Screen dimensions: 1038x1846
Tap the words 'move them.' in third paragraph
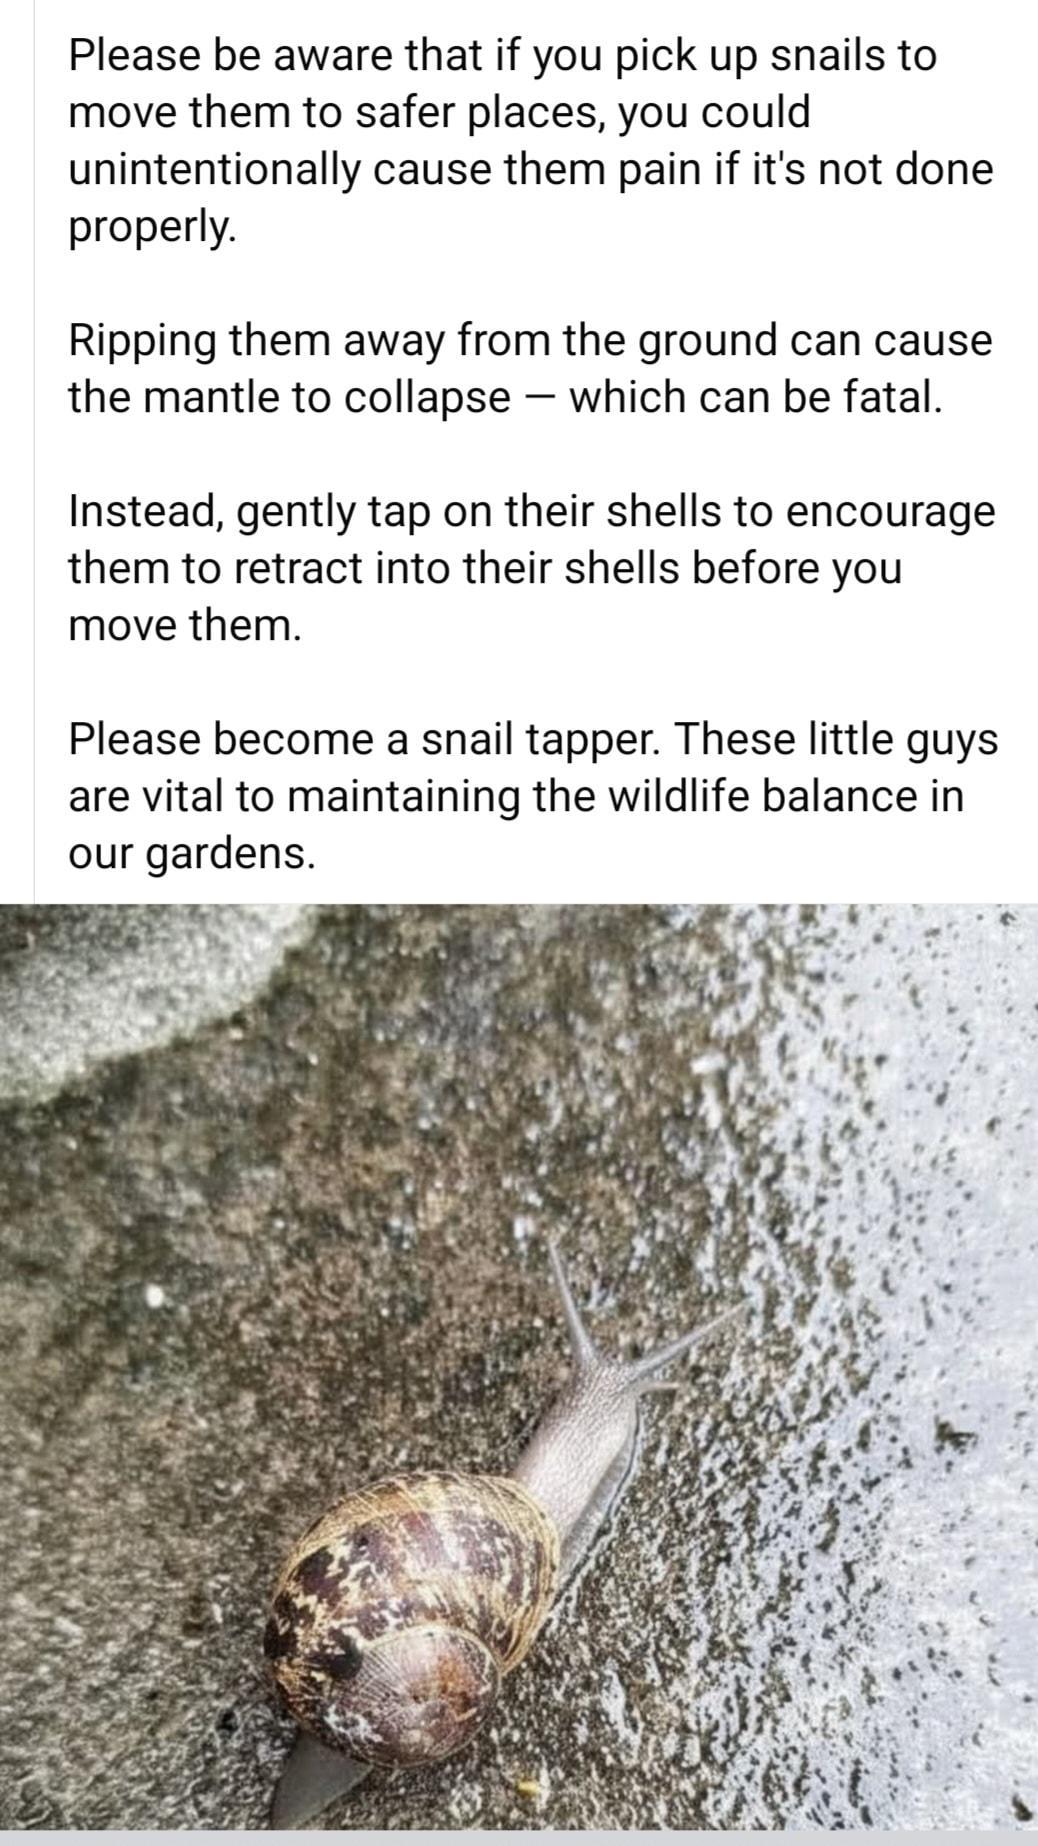184,627
